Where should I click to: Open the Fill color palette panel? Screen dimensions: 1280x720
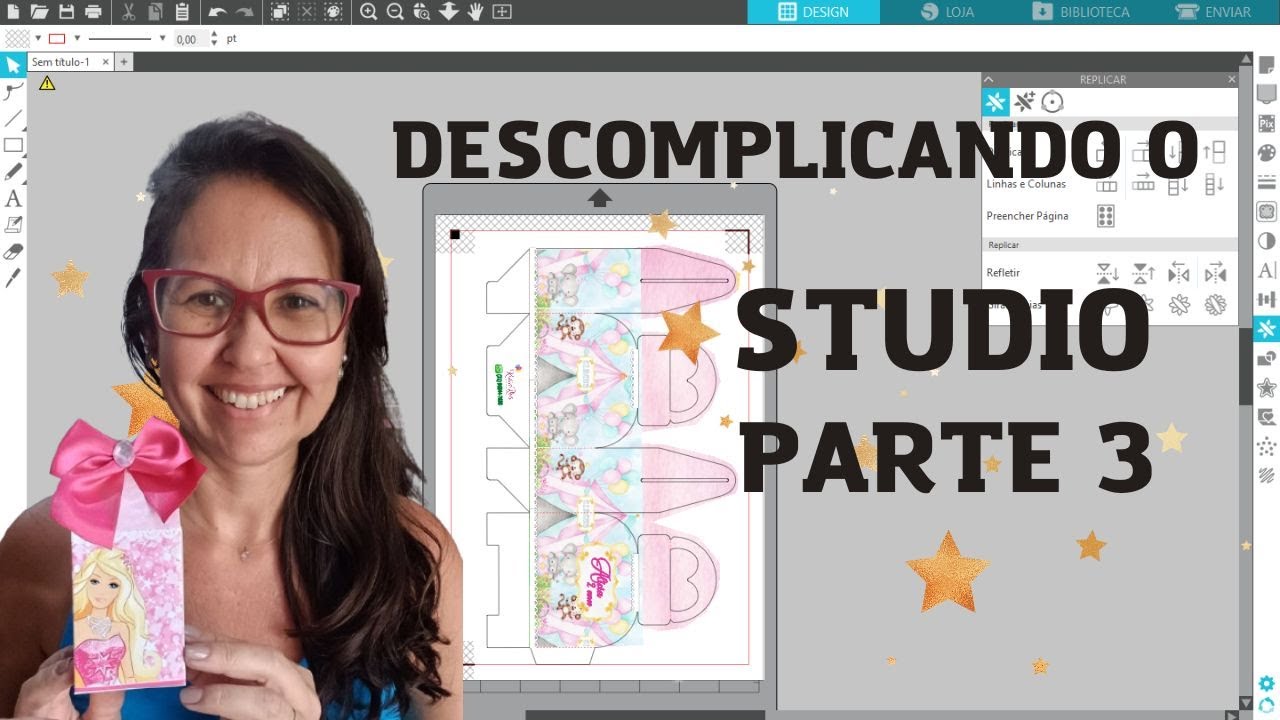[1266, 153]
